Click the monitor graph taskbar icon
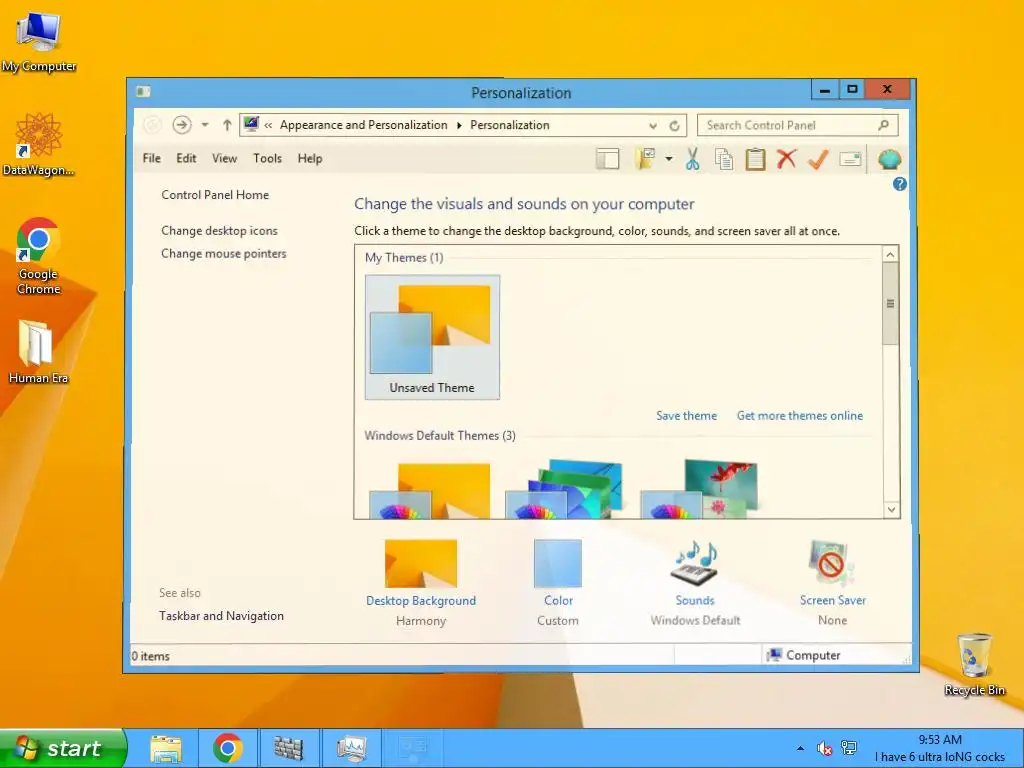This screenshot has height=768, width=1024. pos(351,748)
